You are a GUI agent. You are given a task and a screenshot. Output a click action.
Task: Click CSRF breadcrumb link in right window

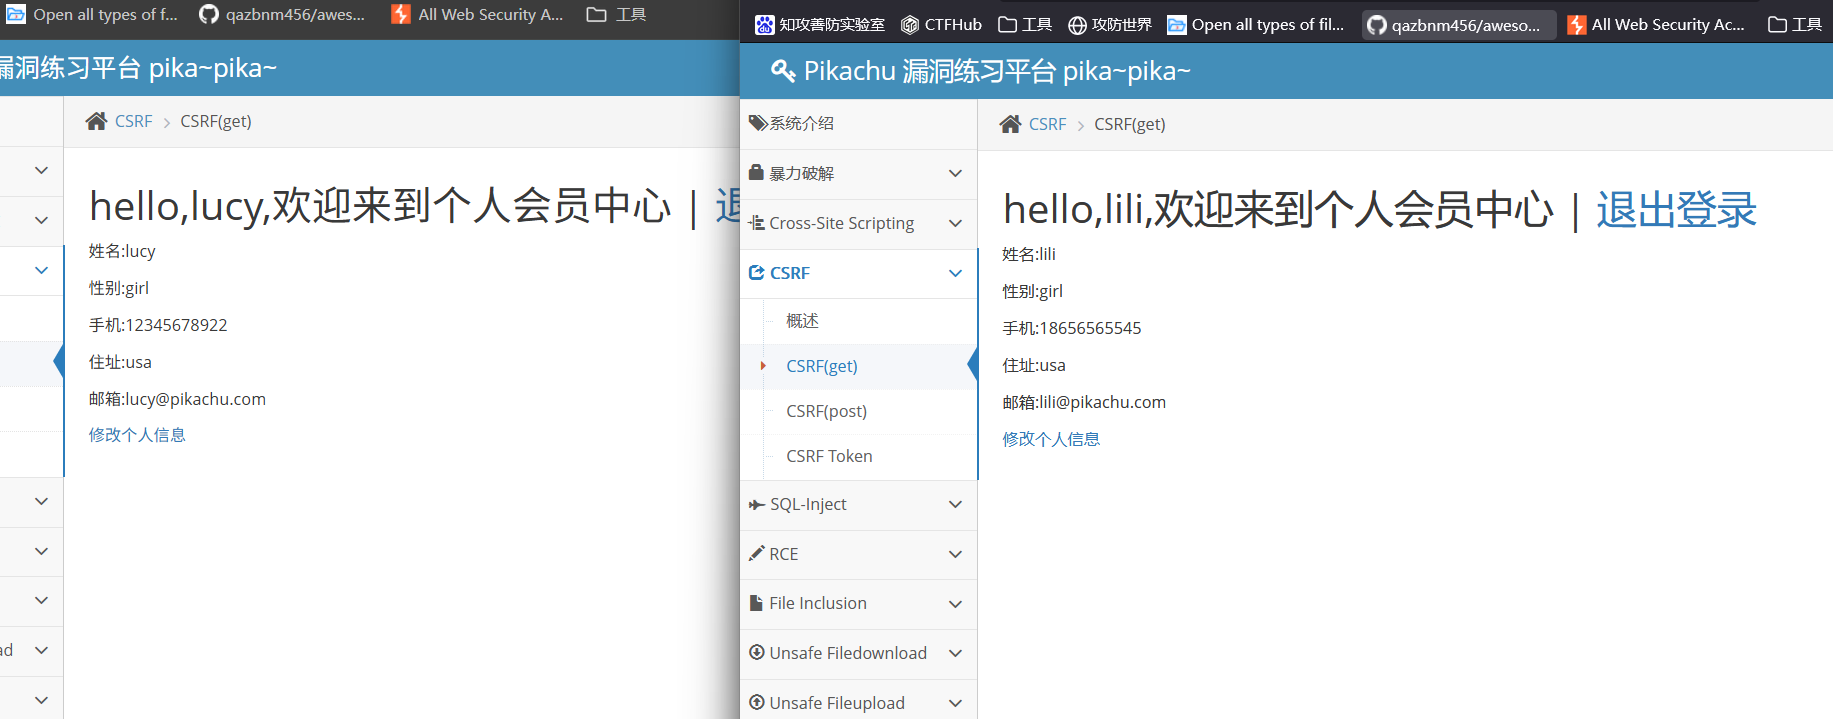(1047, 124)
